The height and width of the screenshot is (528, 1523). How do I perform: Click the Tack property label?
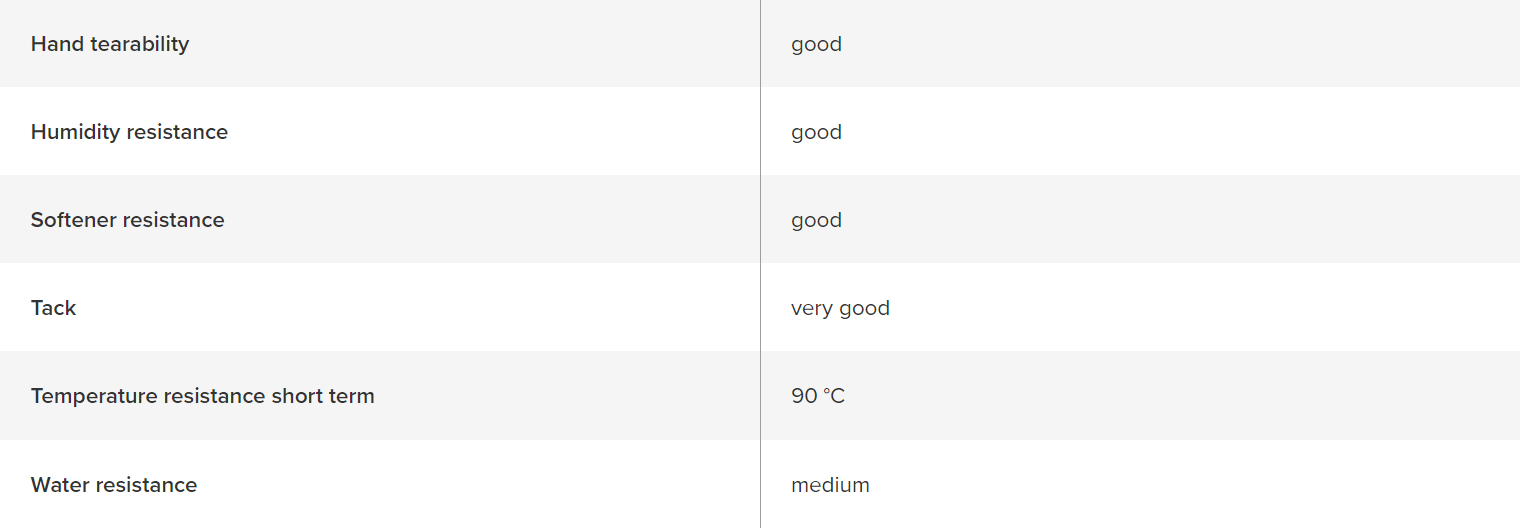[53, 308]
